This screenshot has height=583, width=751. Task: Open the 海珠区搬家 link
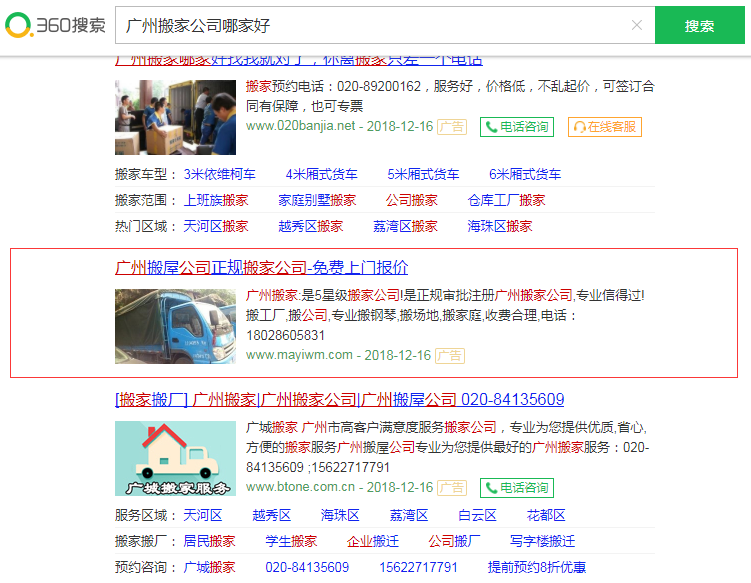point(500,226)
